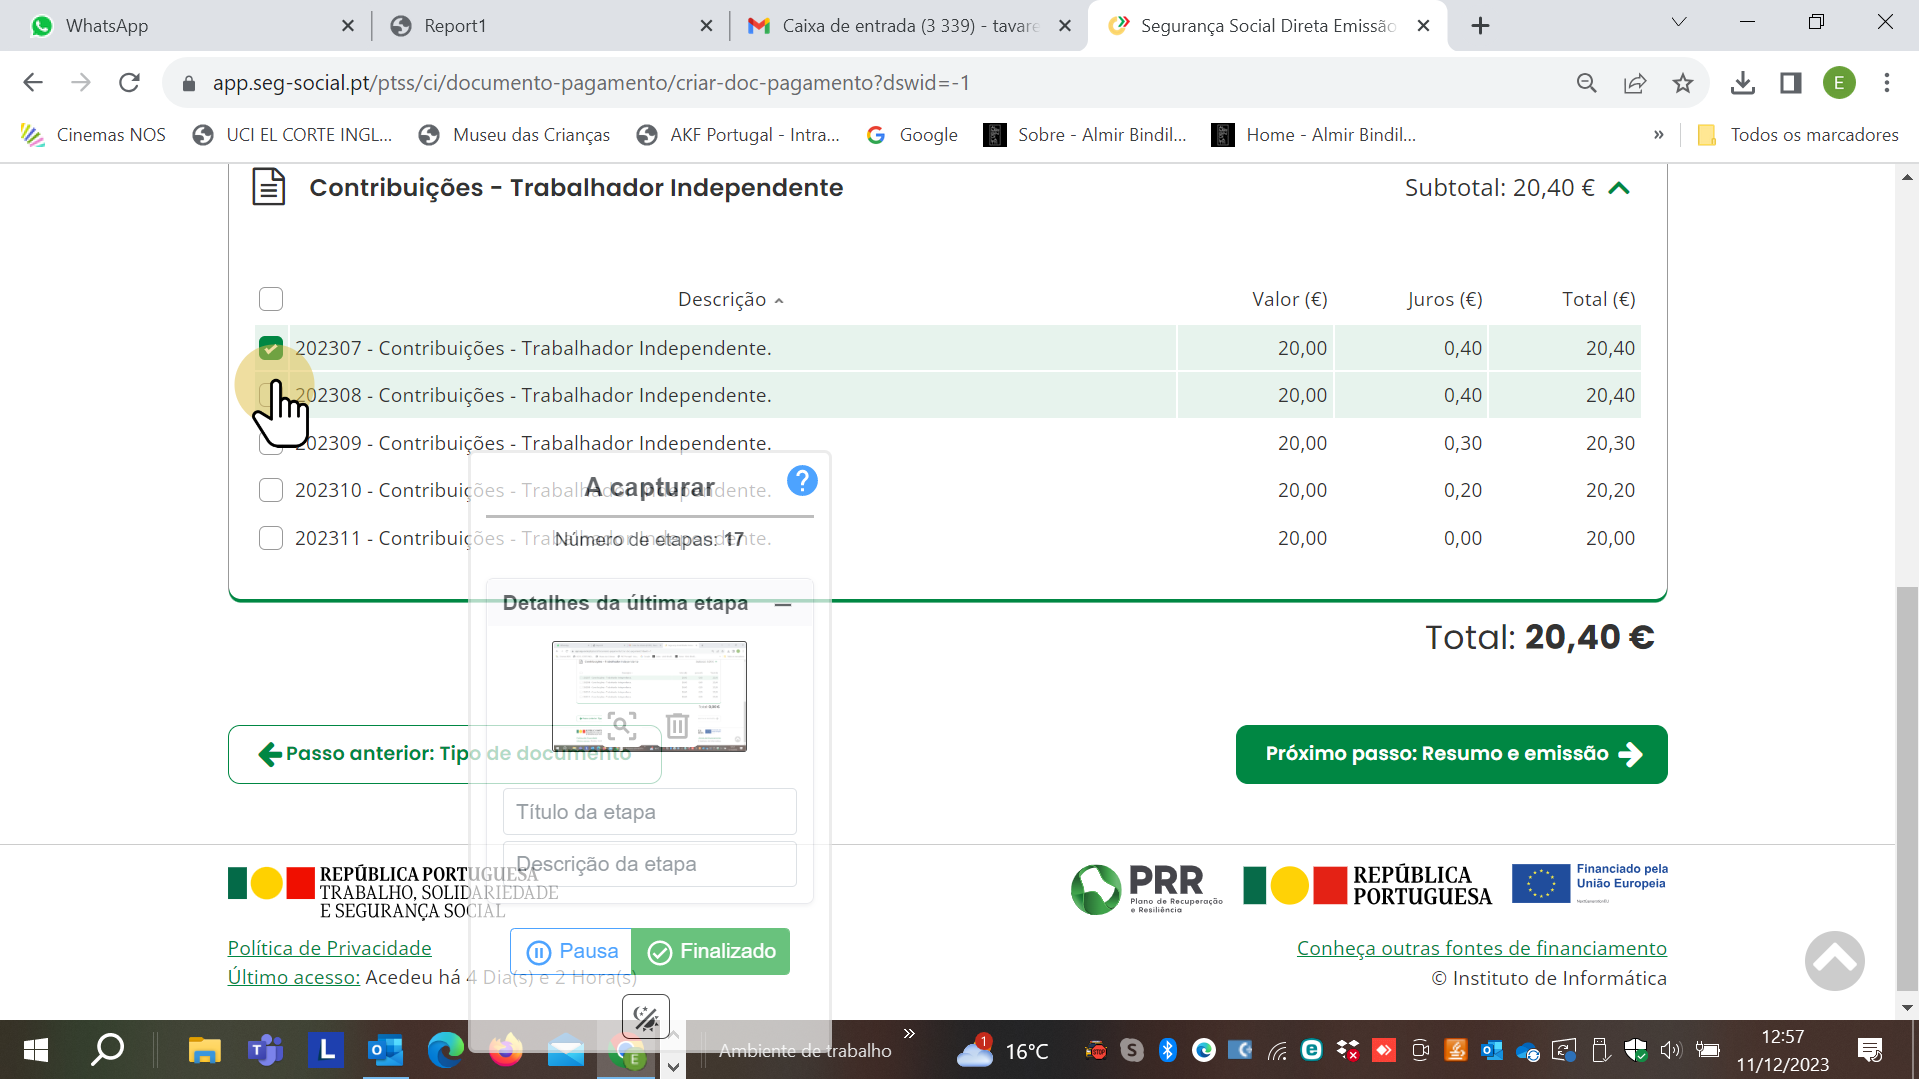Image resolution: width=1919 pixels, height=1079 pixels.
Task: Click the help question mark icon
Action: click(802, 481)
